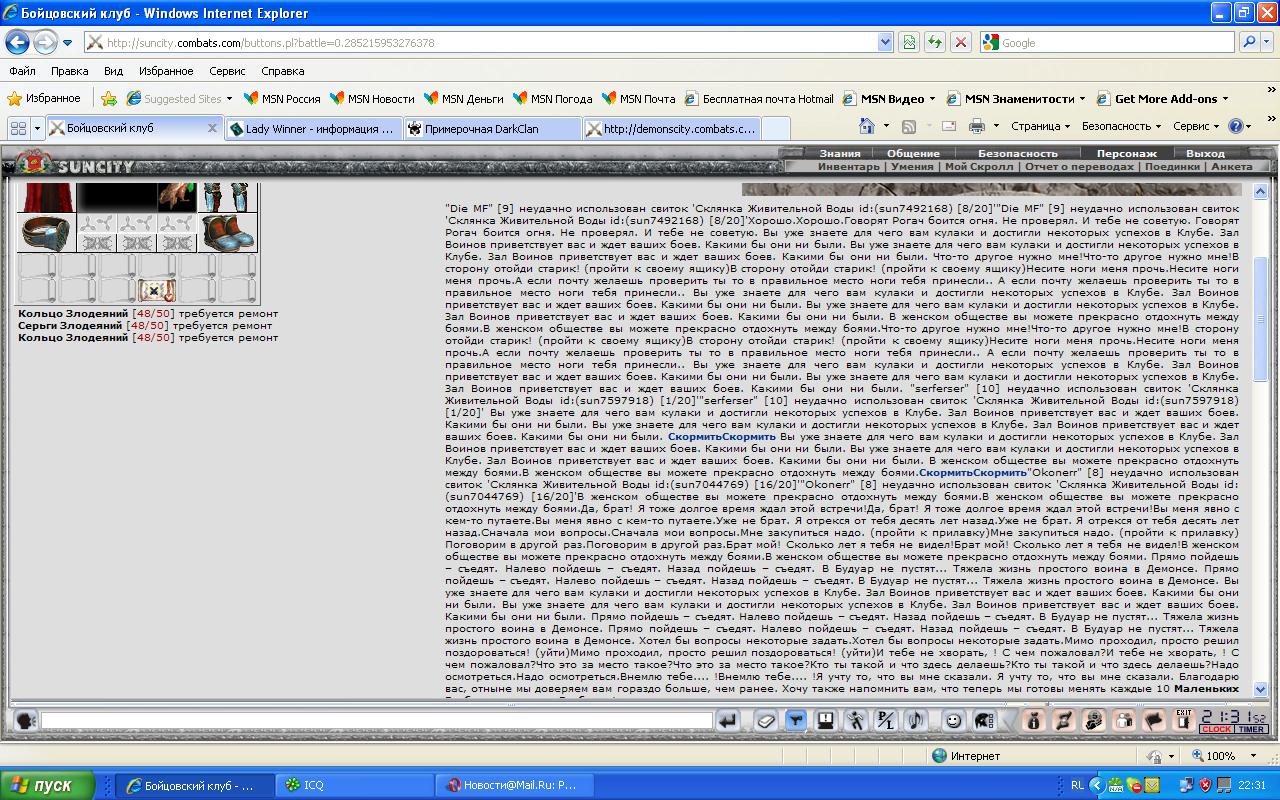1280x800 pixels.
Task: Click the EXIT door icon
Action: pos(1184,720)
